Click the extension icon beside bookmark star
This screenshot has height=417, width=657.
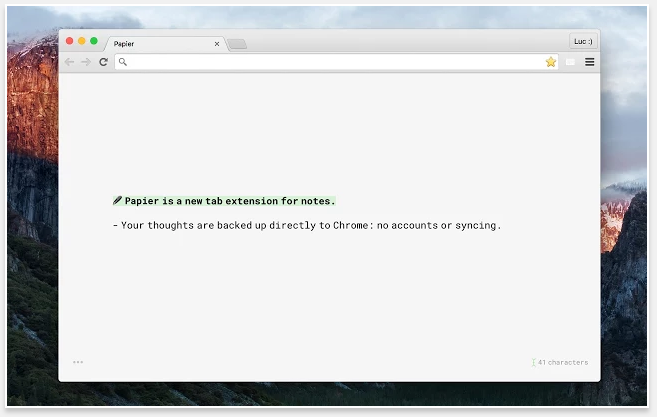(570, 62)
